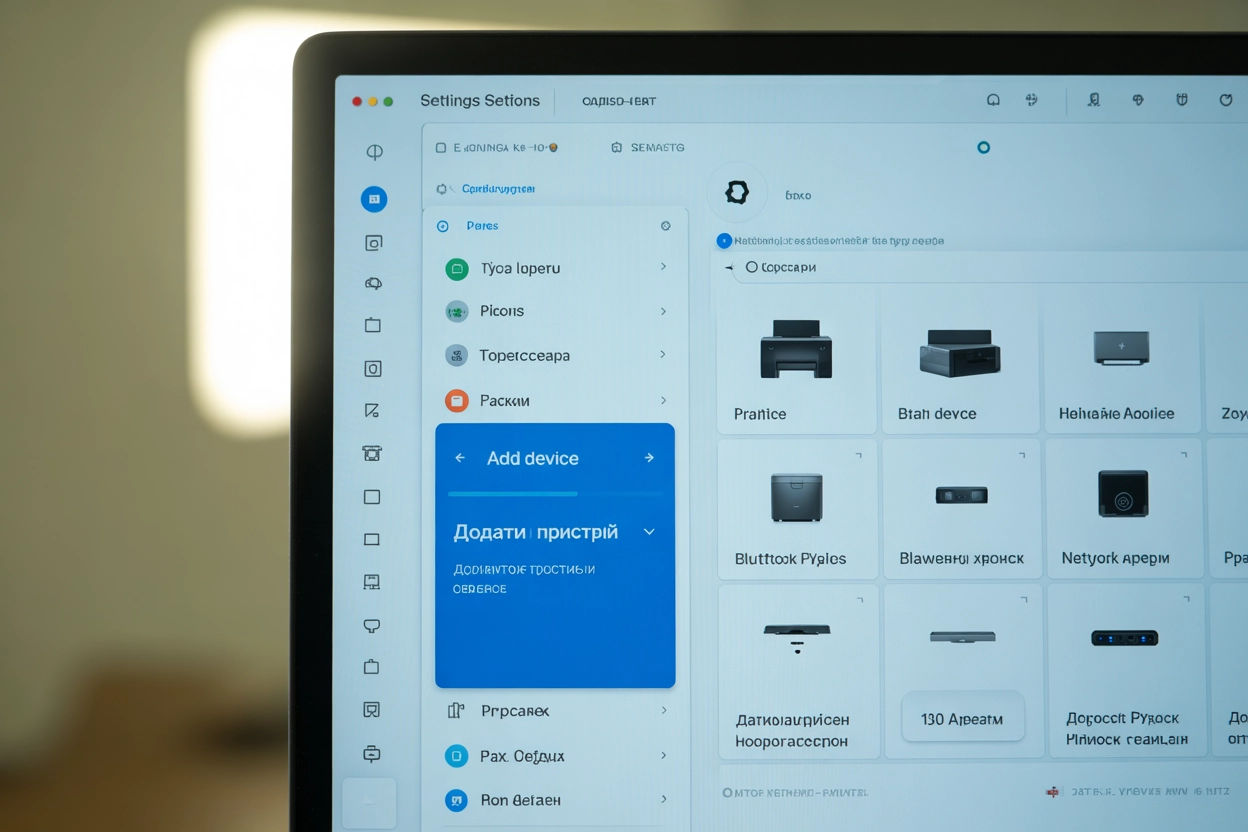1248x832 pixels.
Task: Click the circular refresh icon in top toolbar
Action: (x=1226, y=100)
